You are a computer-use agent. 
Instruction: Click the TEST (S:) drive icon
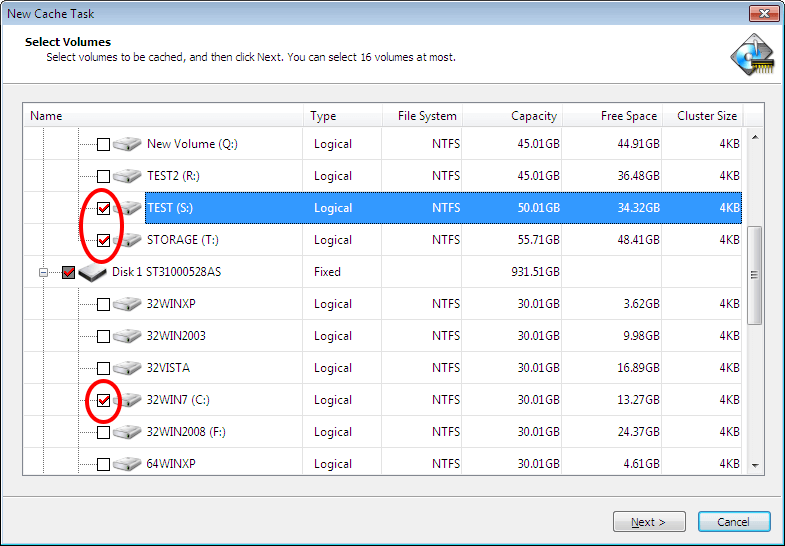pyautogui.click(x=129, y=208)
